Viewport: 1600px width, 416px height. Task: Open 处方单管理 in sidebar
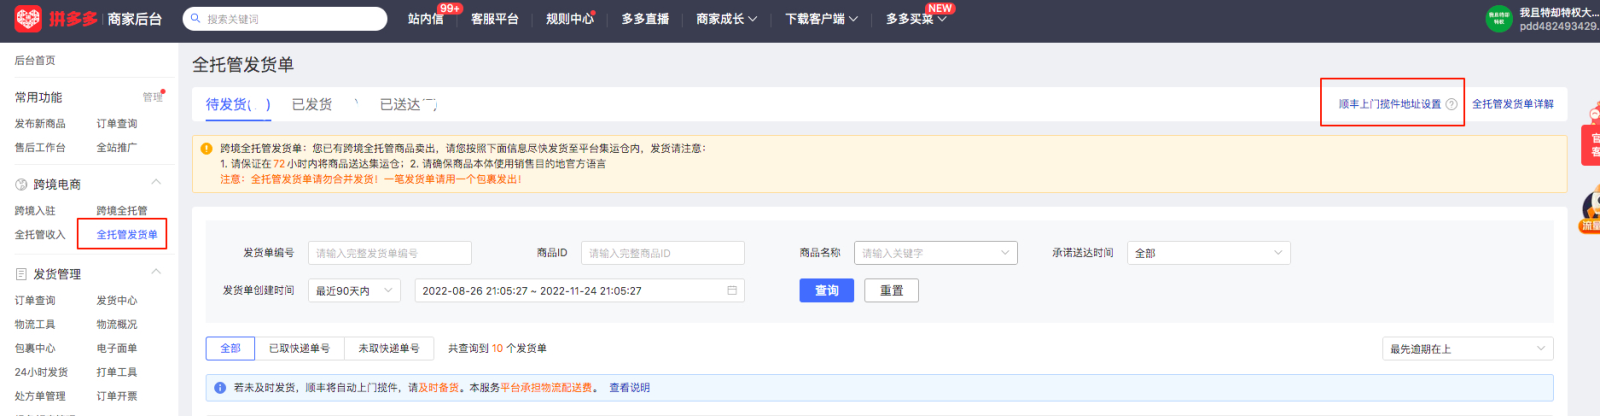click(40, 396)
